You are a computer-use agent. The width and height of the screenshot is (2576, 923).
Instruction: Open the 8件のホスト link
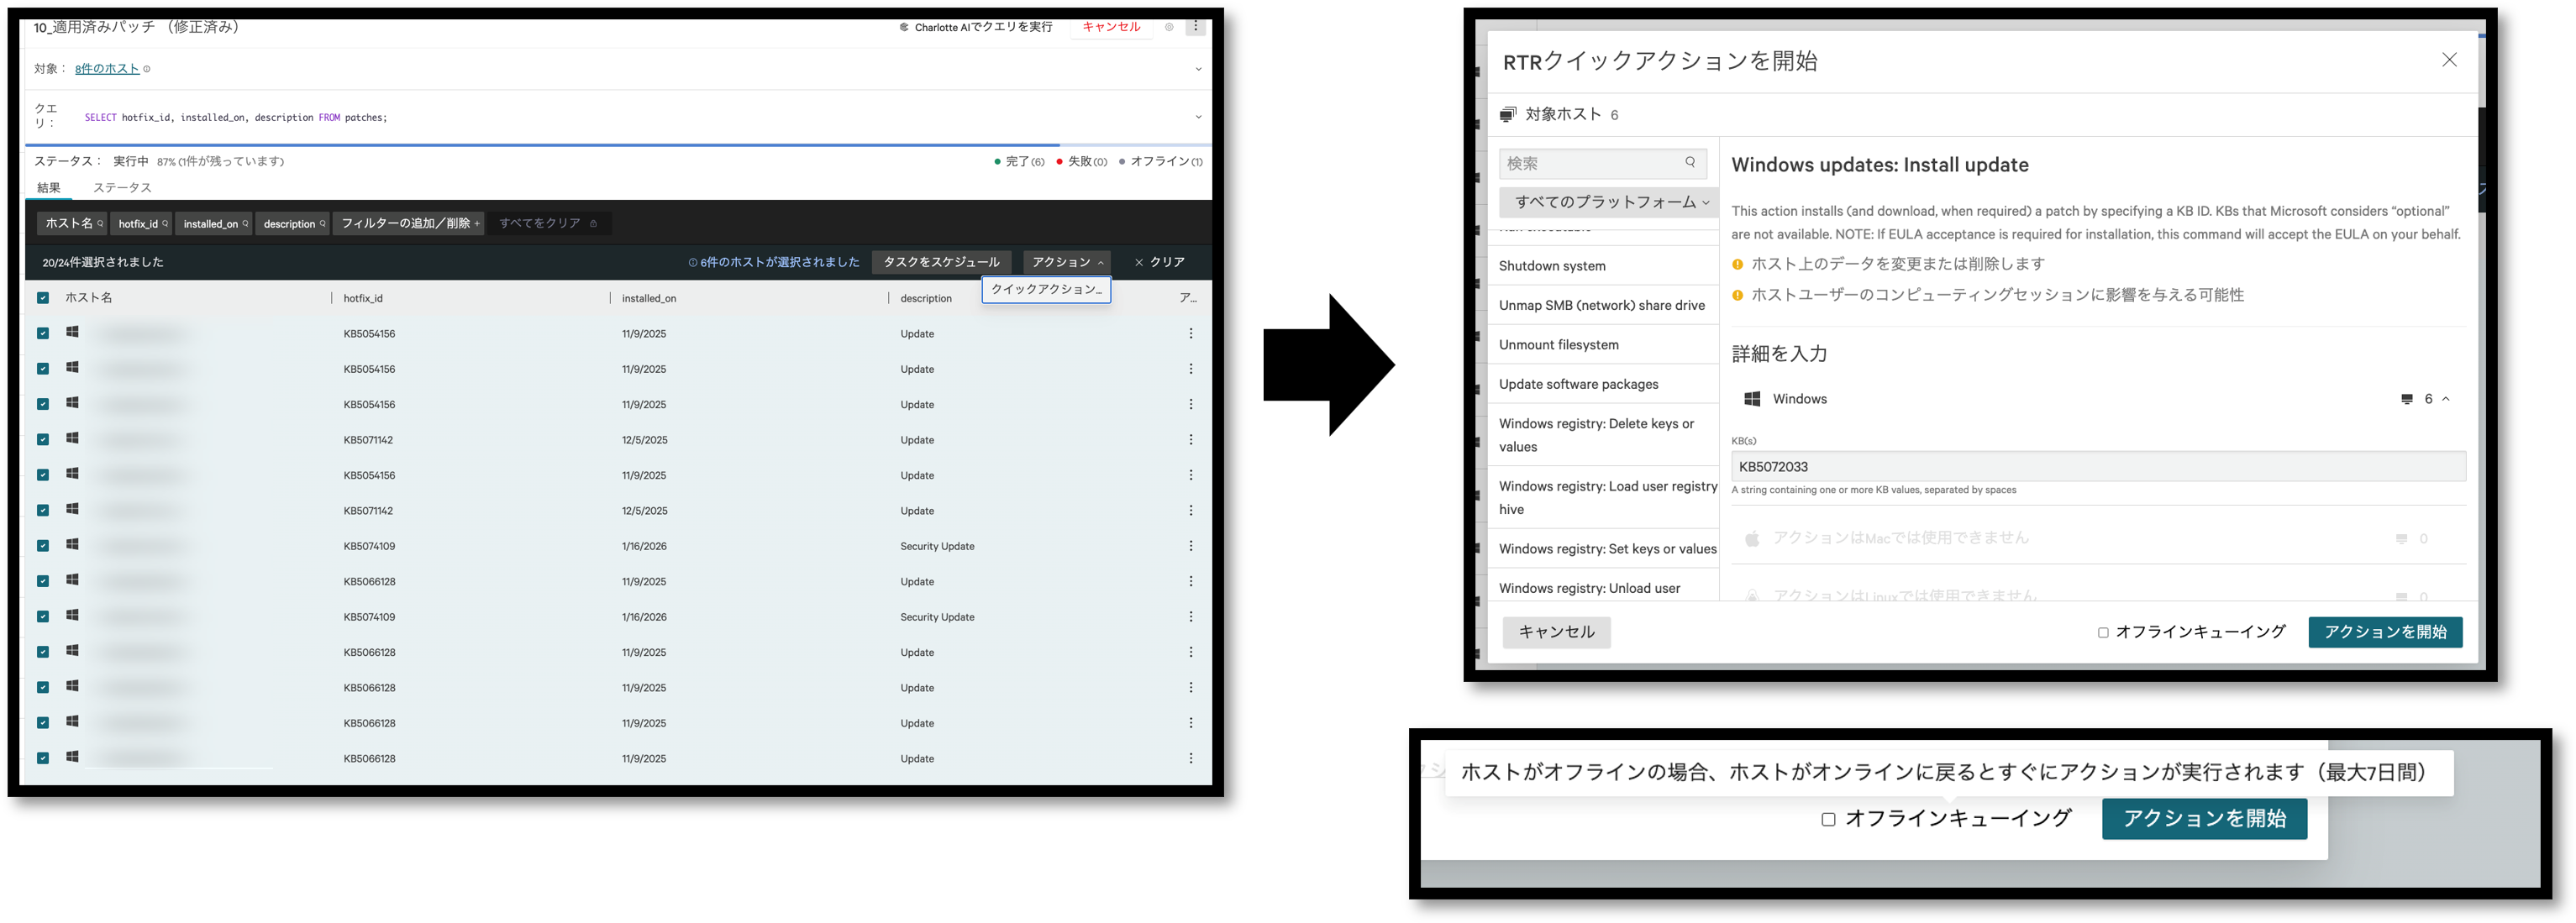click(x=107, y=69)
